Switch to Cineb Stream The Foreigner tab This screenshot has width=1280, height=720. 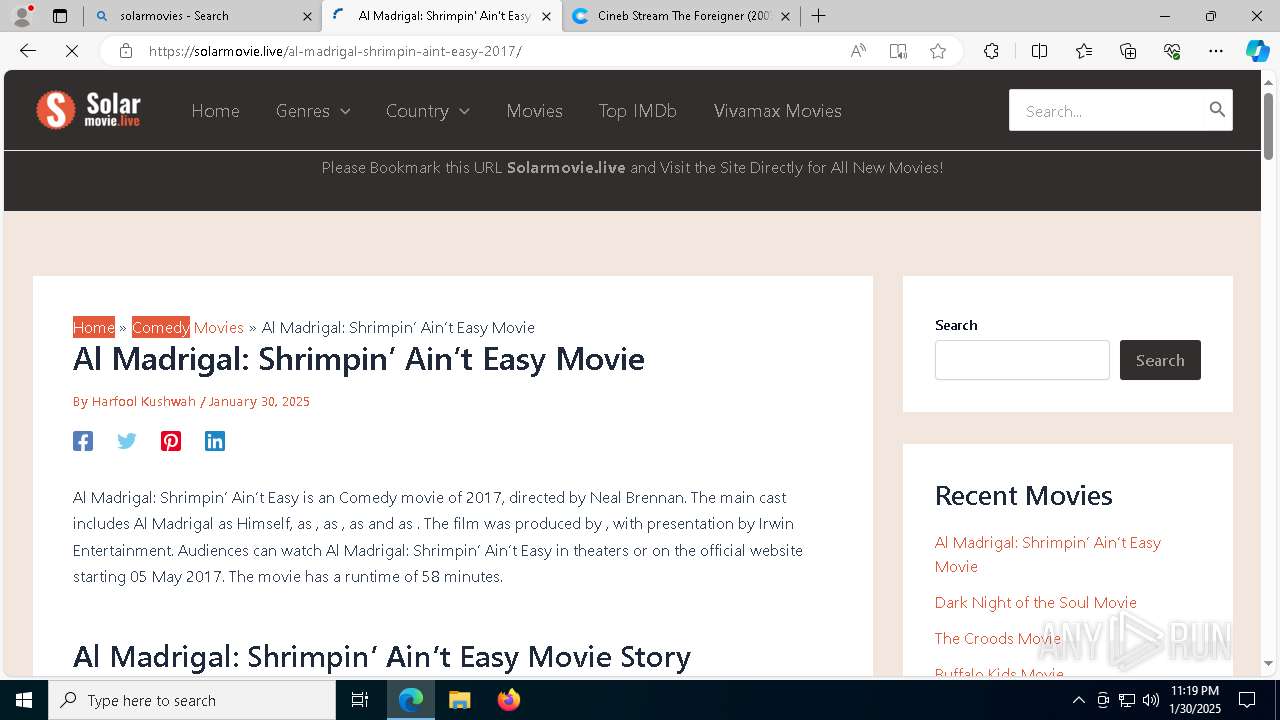pyautogui.click(x=681, y=16)
